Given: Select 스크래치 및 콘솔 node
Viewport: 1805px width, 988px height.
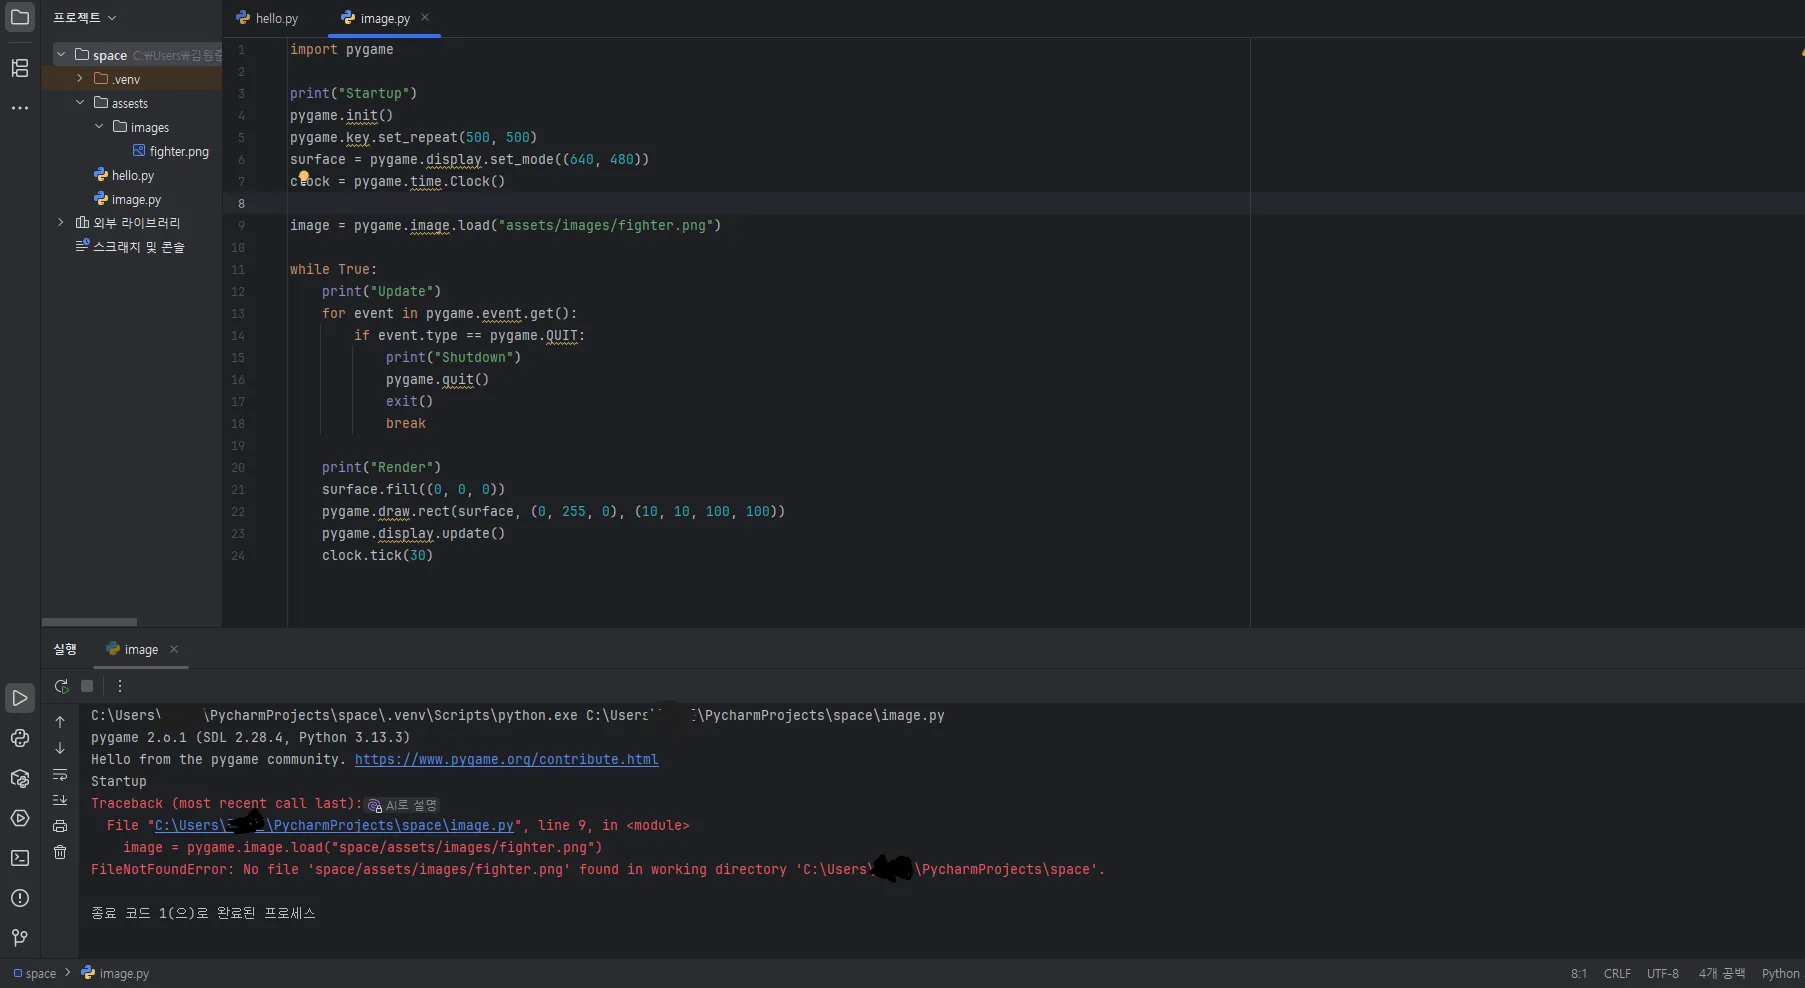Looking at the screenshot, I should 130,247.
